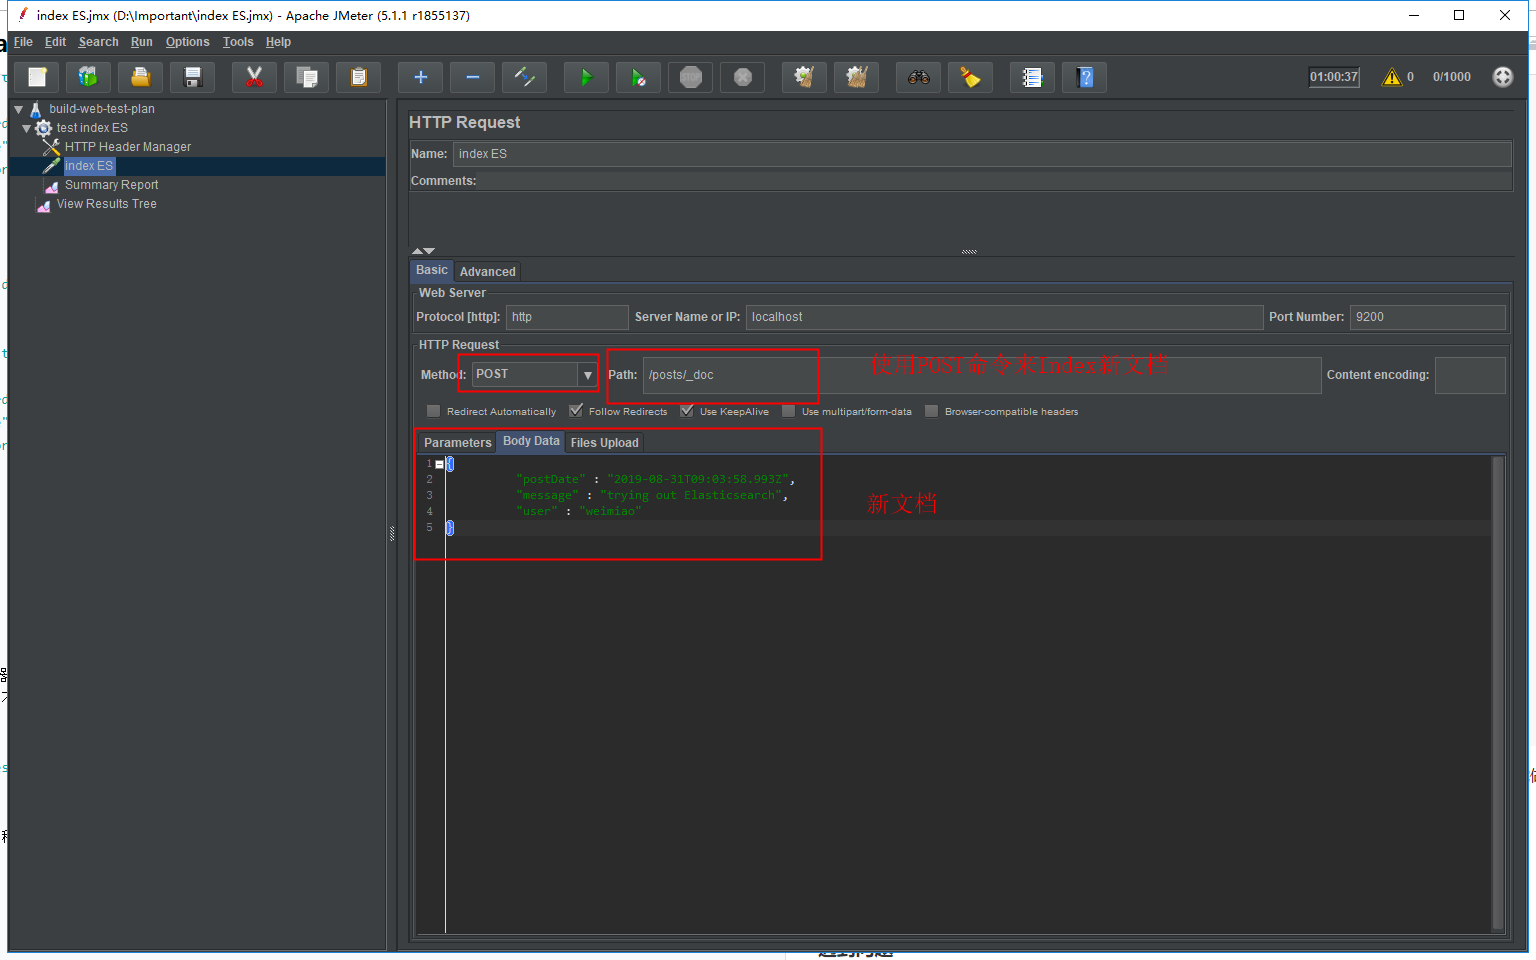The height and width of the screenshot is (960, 1536).
Task: Start test with no pauses icon
Action: (x=638, y=77)
